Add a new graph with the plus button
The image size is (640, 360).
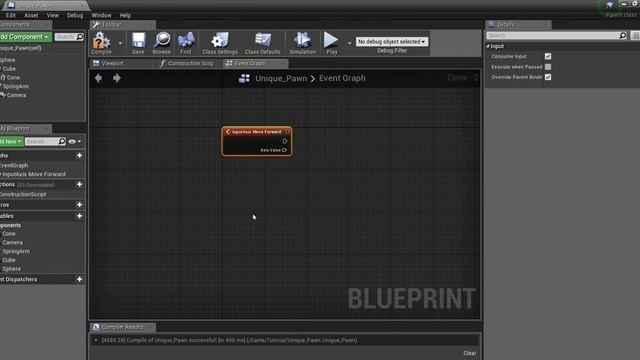coord(79,156)
